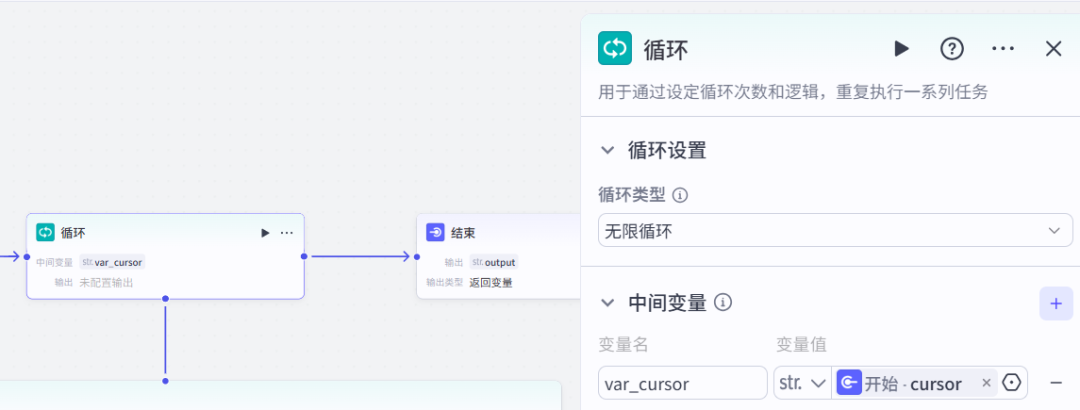Click 返回变量 in the 结束 node
Screen dimensions: 1080x410
tap(490, 283)
